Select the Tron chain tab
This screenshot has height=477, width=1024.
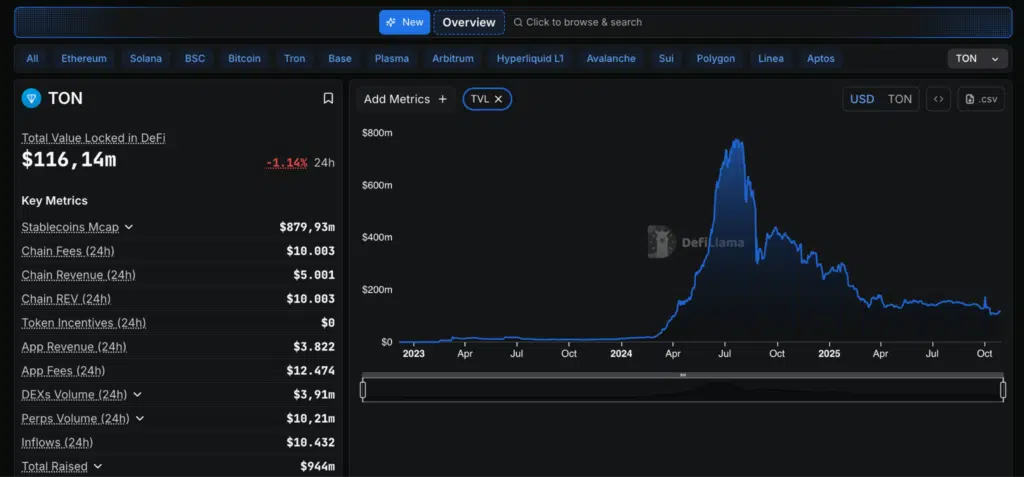click(295, 59)
